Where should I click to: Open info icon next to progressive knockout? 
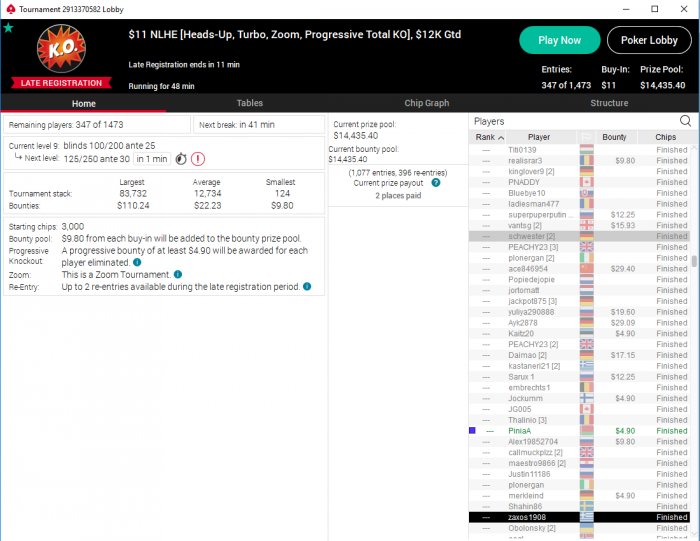pos(137,262)
